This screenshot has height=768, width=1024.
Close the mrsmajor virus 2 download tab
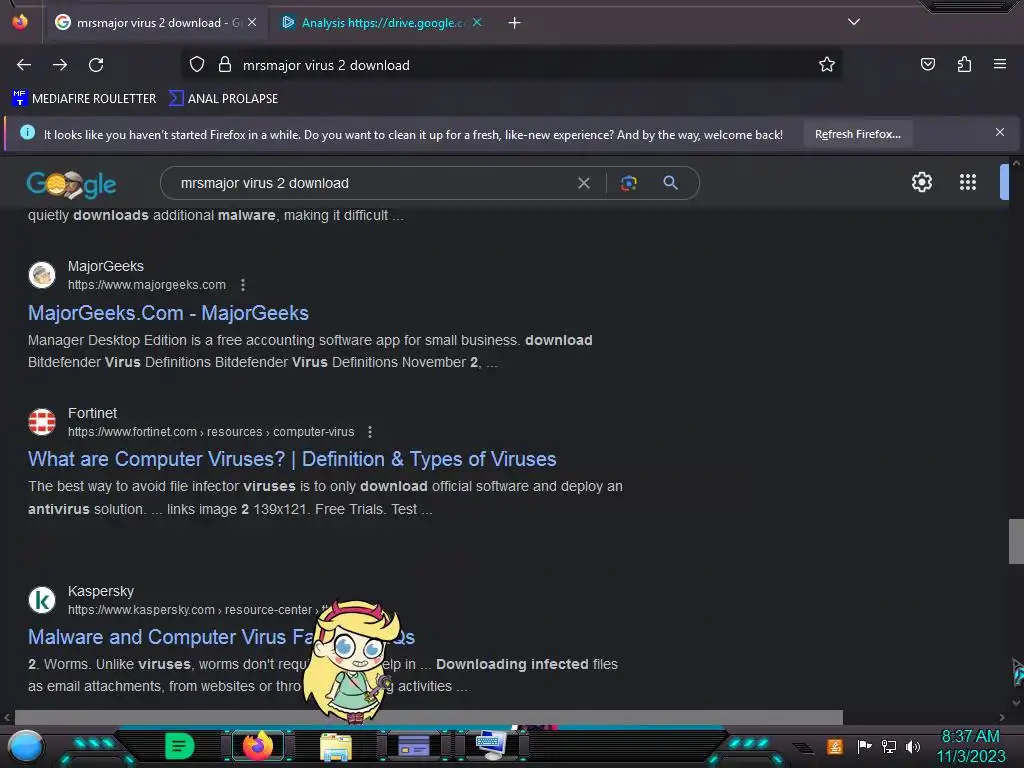pos(252,22)
